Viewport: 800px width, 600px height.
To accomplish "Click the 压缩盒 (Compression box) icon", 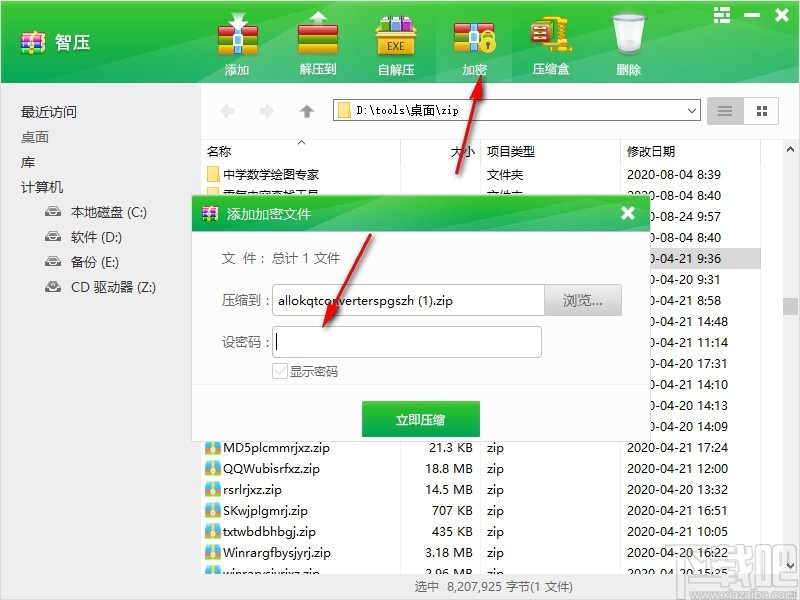I will 550,40.
